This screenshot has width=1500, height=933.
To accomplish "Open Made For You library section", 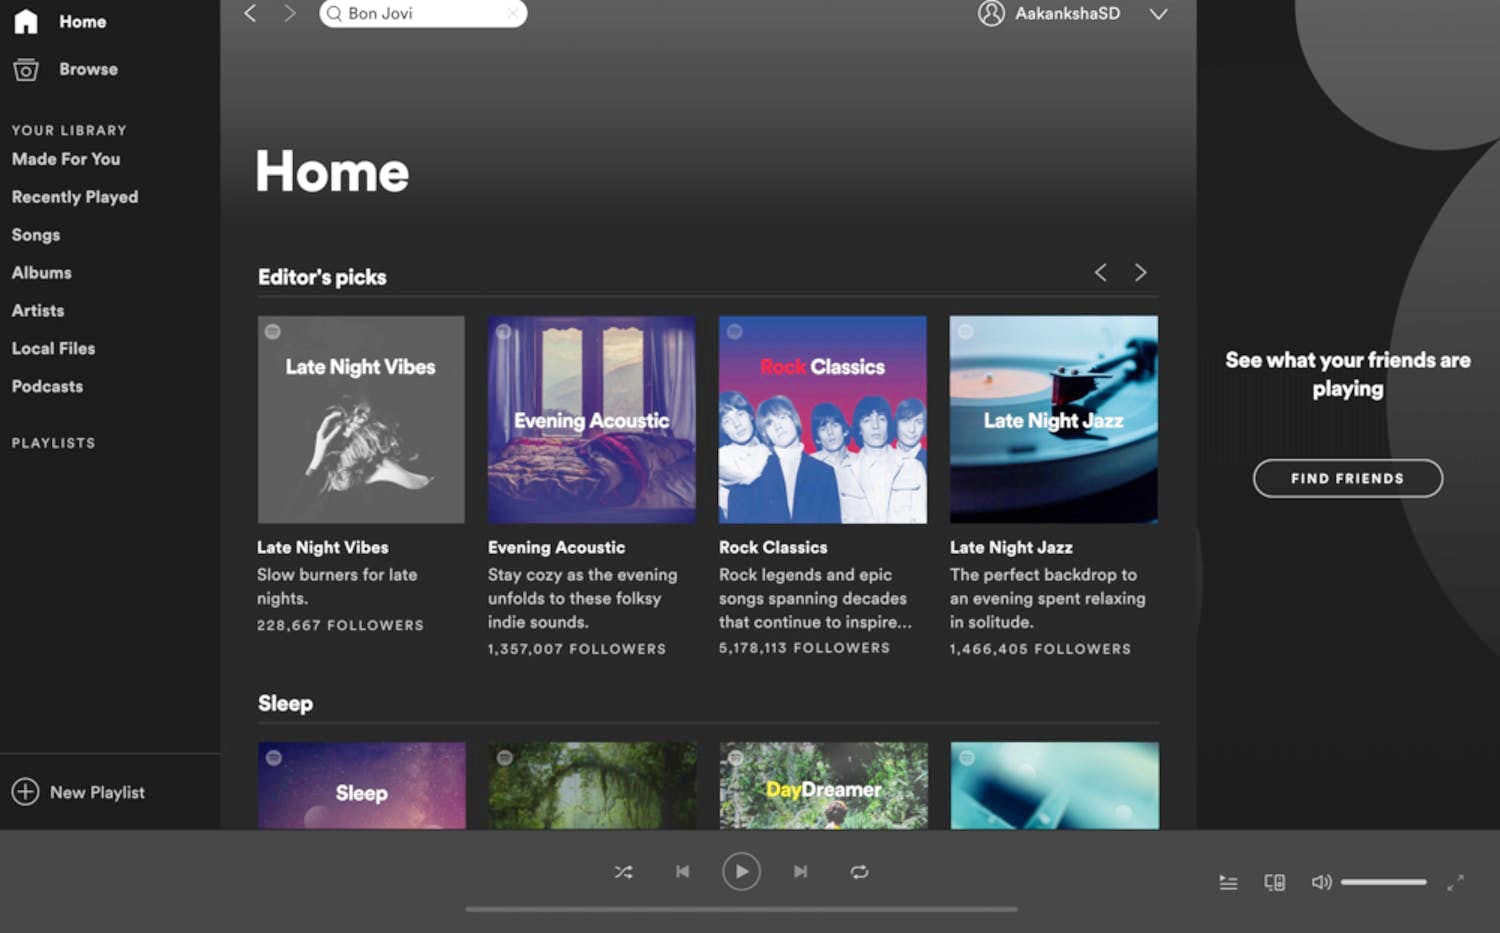I will click(x=66, y=159).
